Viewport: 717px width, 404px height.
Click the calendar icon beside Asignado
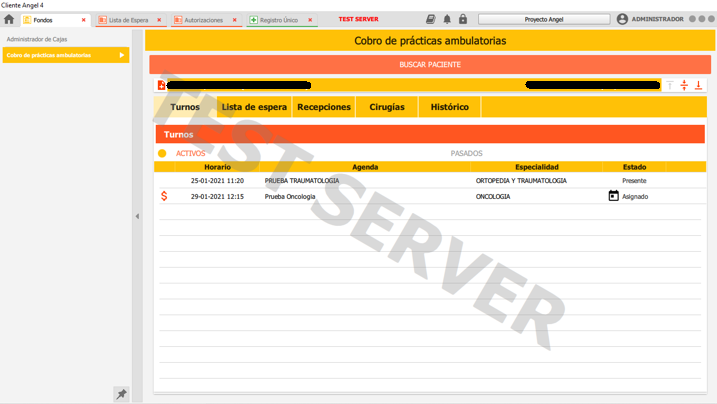[614, 196]
